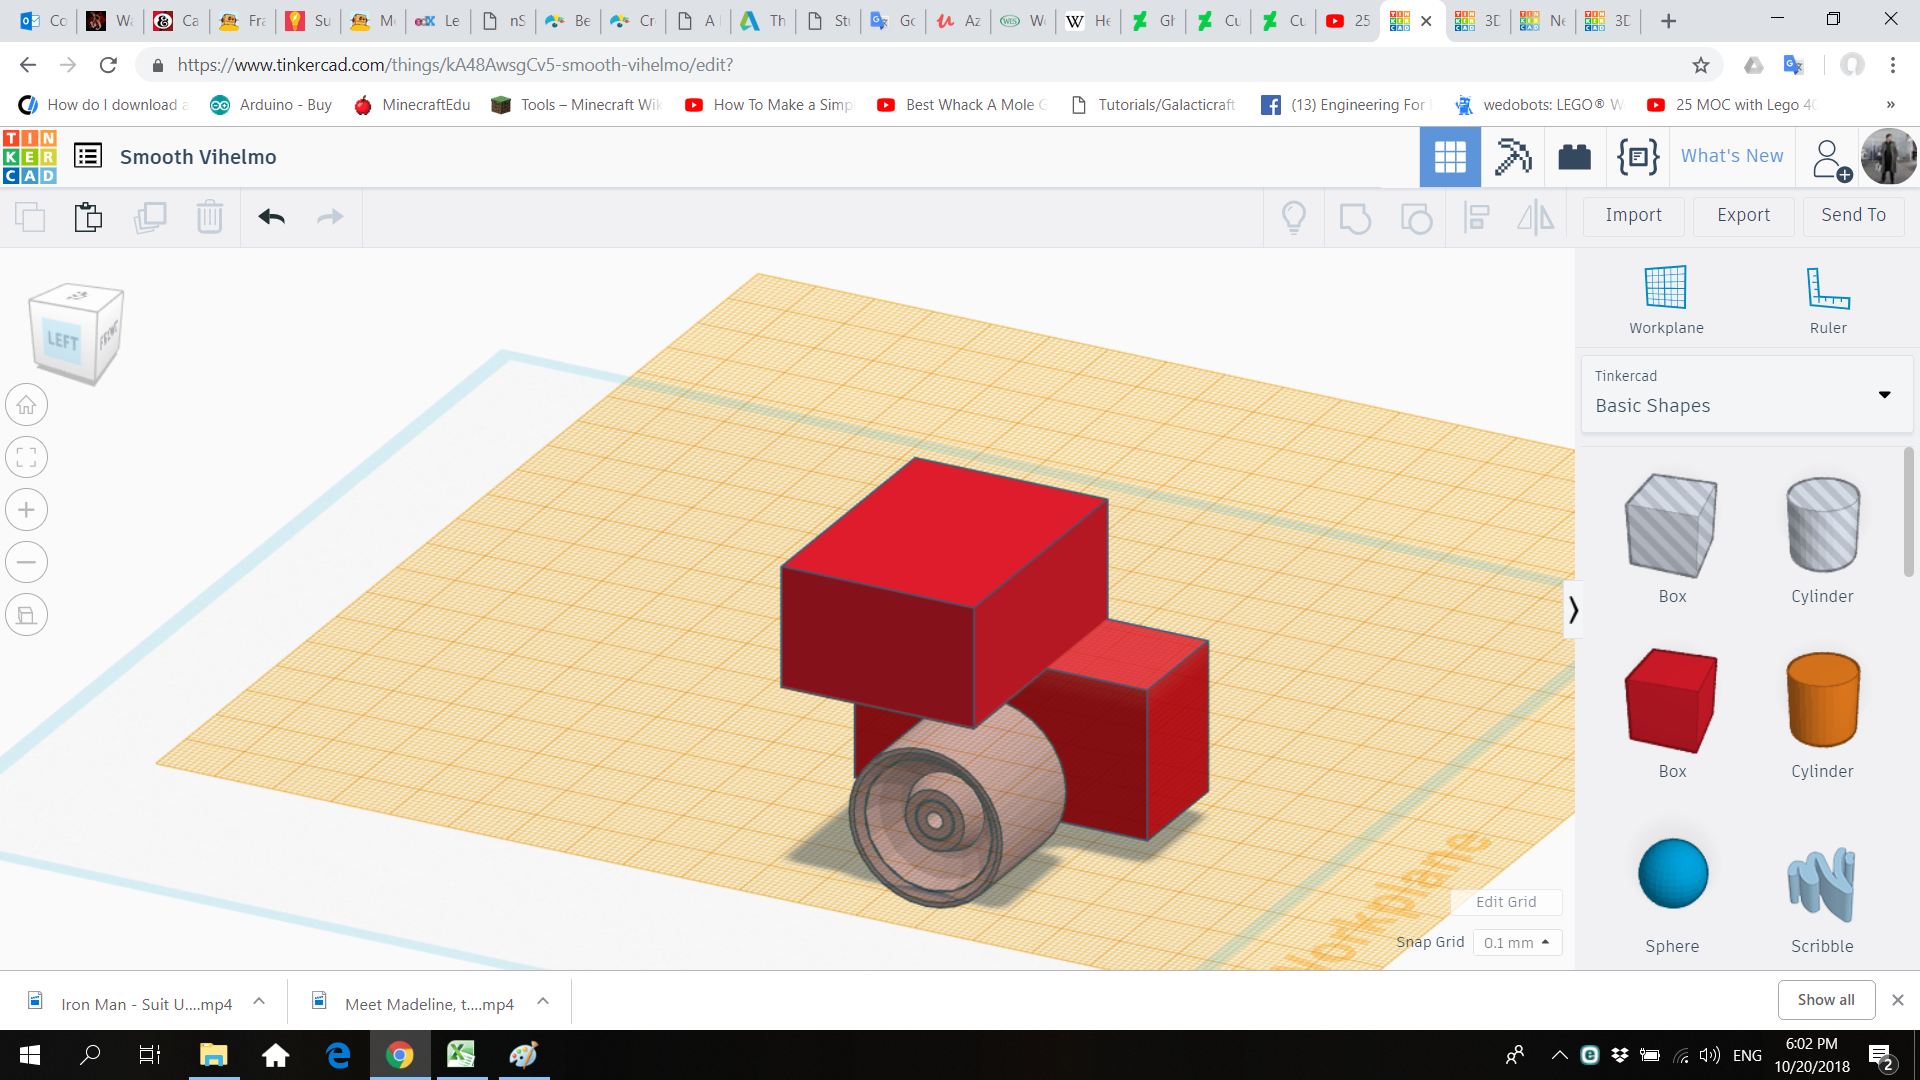
Task: Open the Basic Shapes category dropdown
Action: pos(1745,394)
